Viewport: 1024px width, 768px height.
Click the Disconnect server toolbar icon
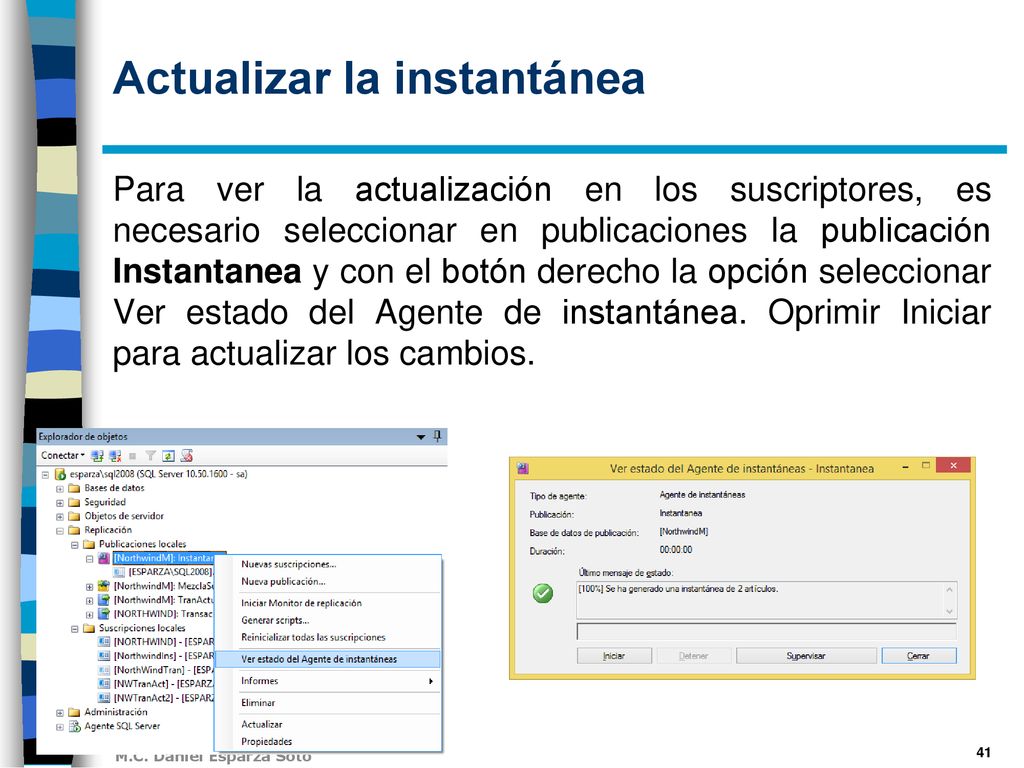pyautogui.click(x=115, y=456)
